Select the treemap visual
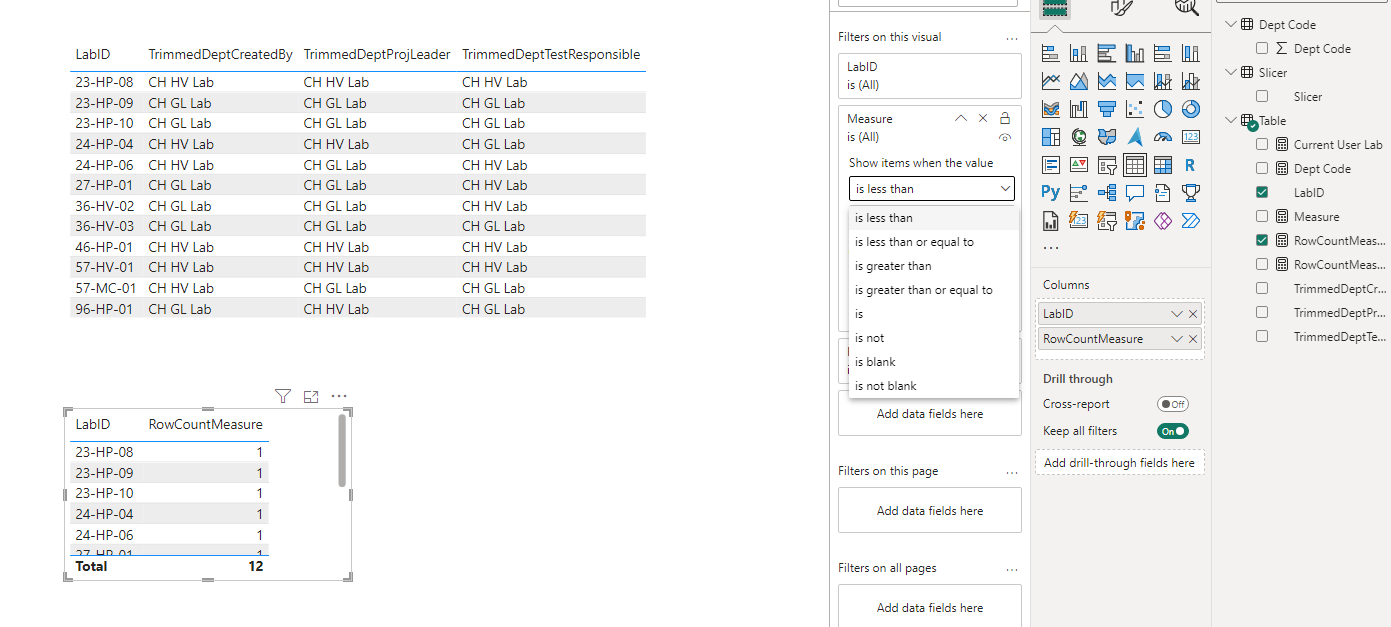The height and width of the screenshot is (627, 1391). coord(1051,137)
